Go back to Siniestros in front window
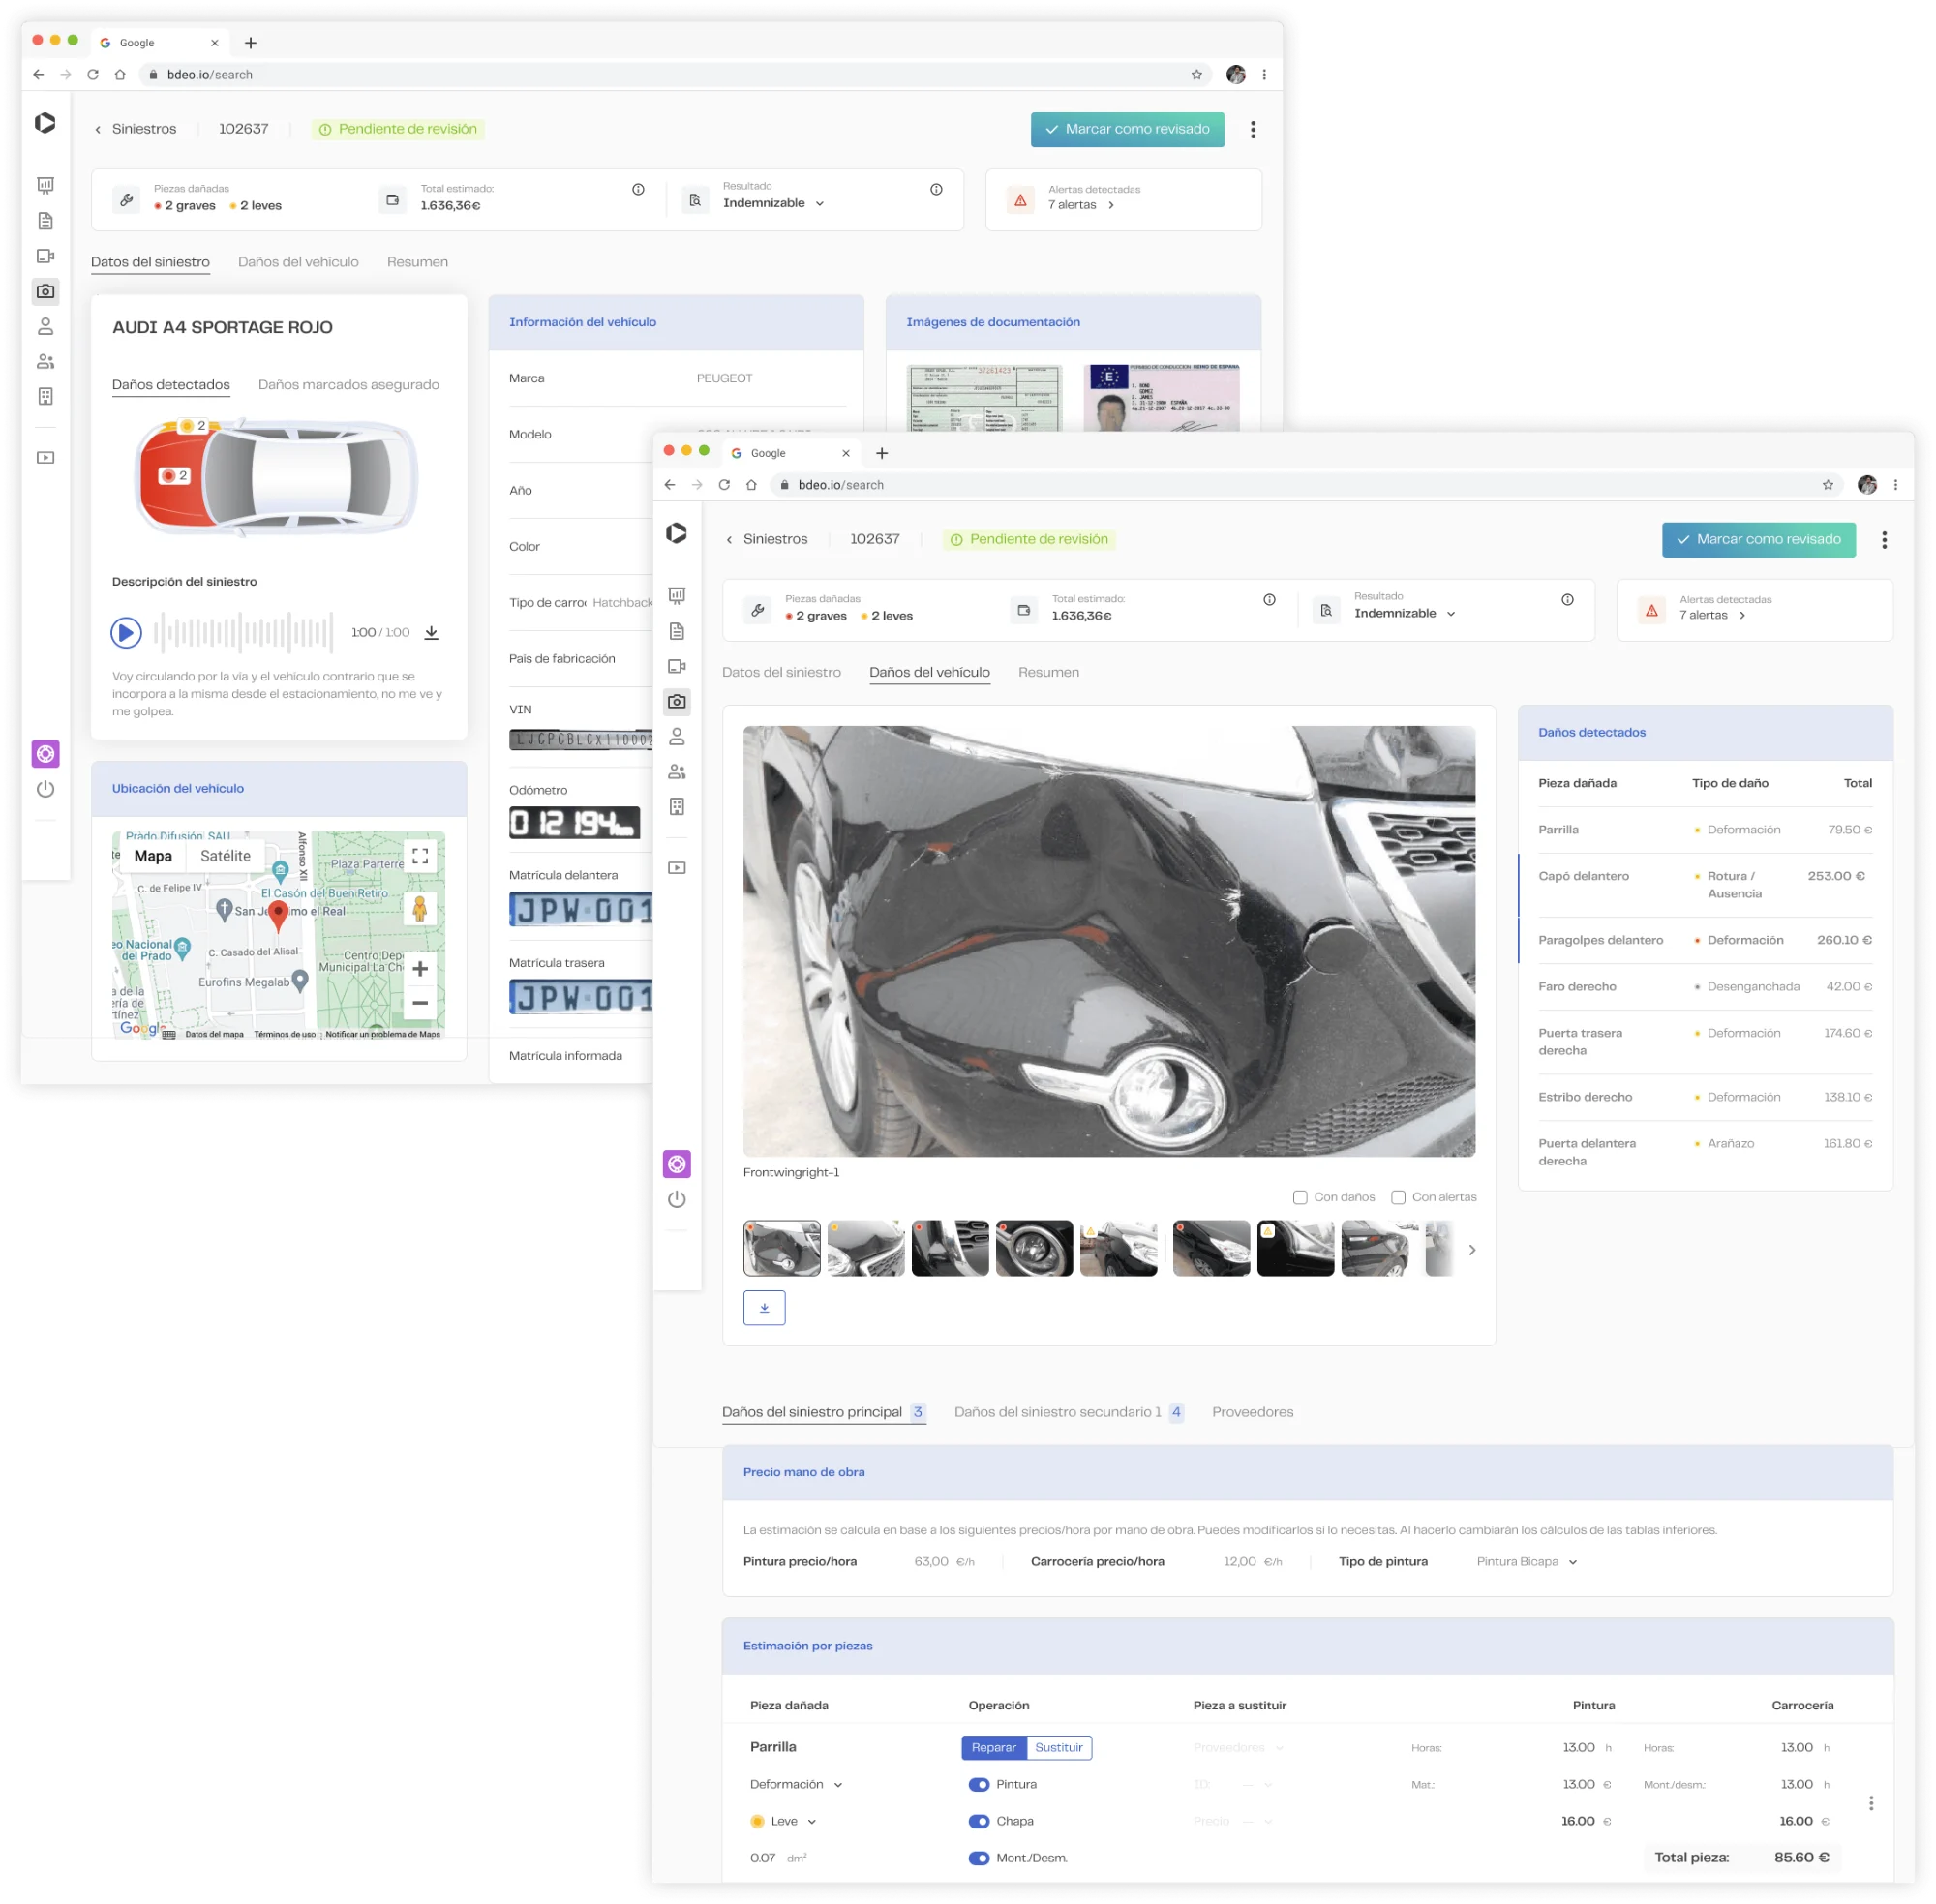This screenshot has height=1904, width=1936. tap(766, 540)
